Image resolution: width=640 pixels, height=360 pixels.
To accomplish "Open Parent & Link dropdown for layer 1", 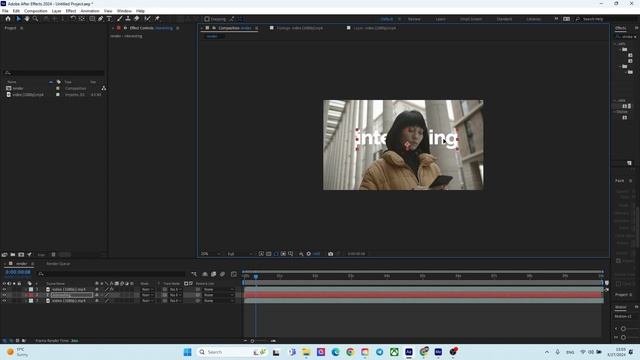I will coord(218,289).
